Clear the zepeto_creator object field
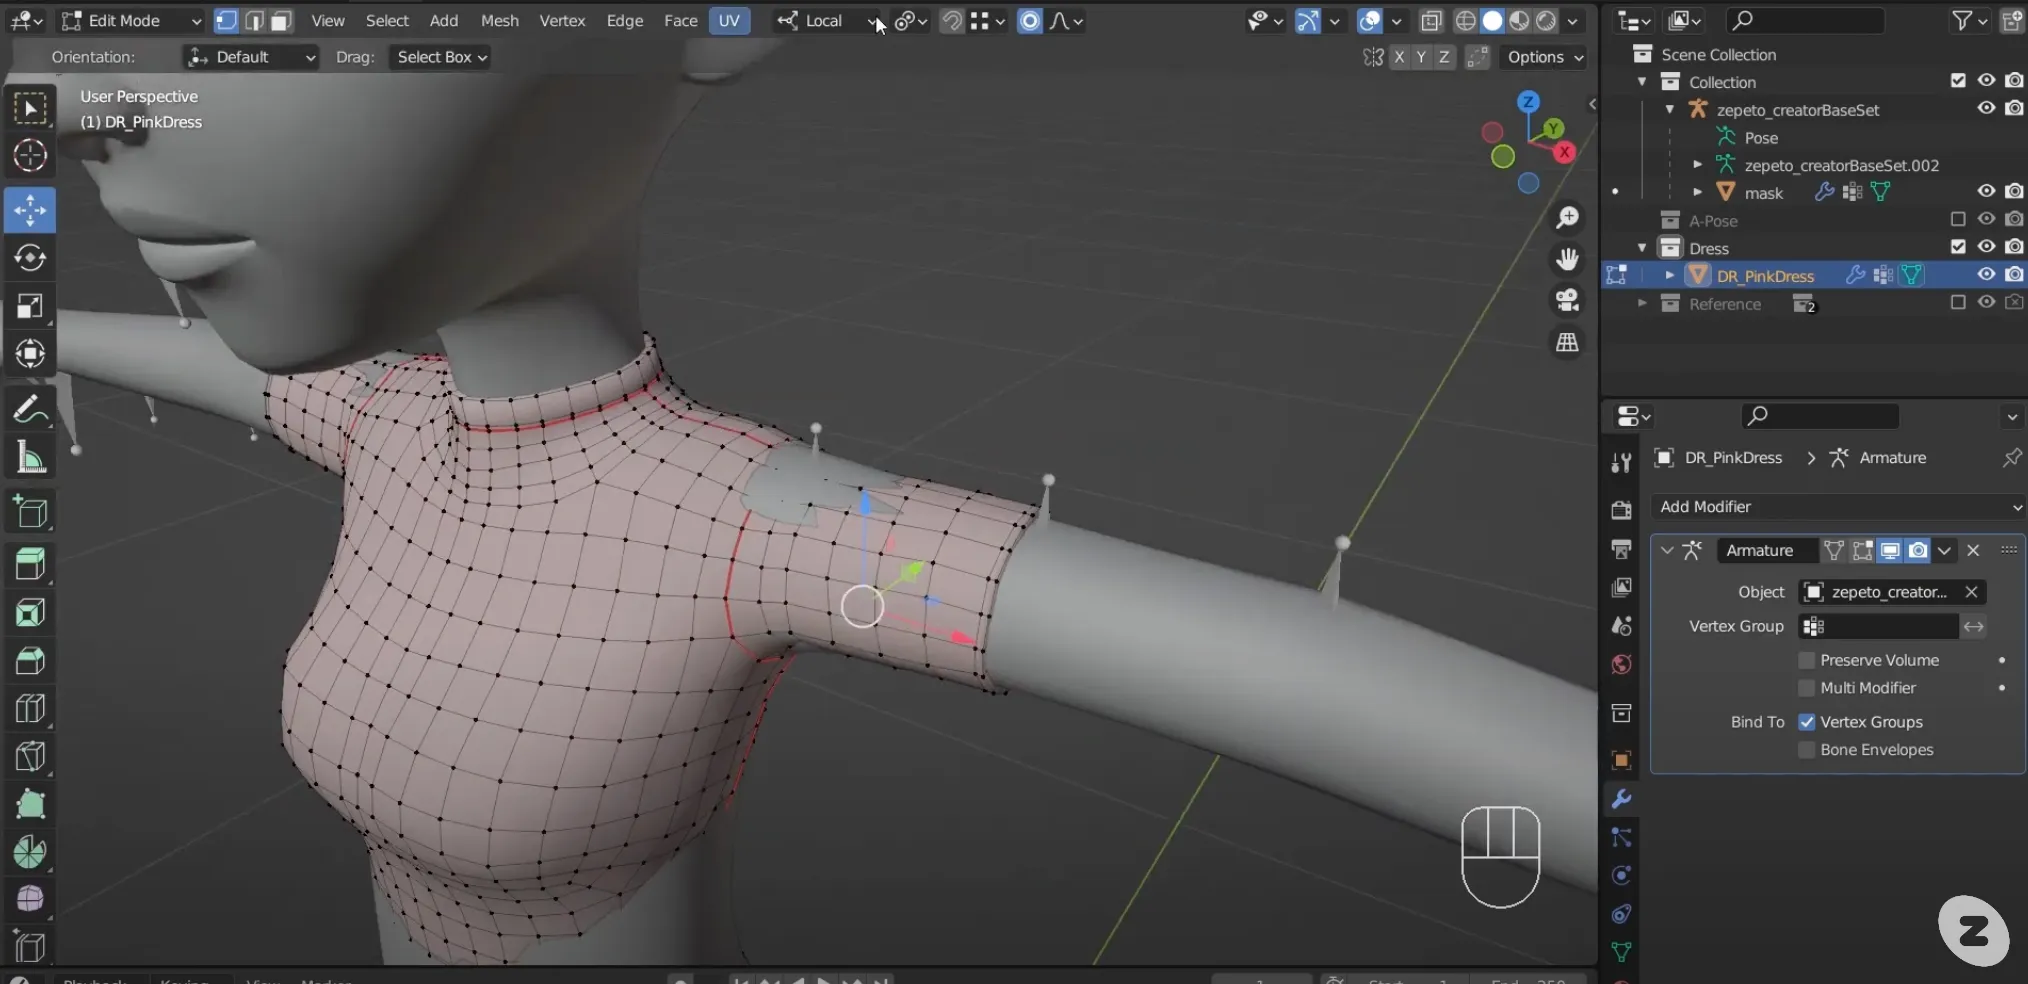The width and height of the screenshot is (2028, 984). tap(1971, 592)
